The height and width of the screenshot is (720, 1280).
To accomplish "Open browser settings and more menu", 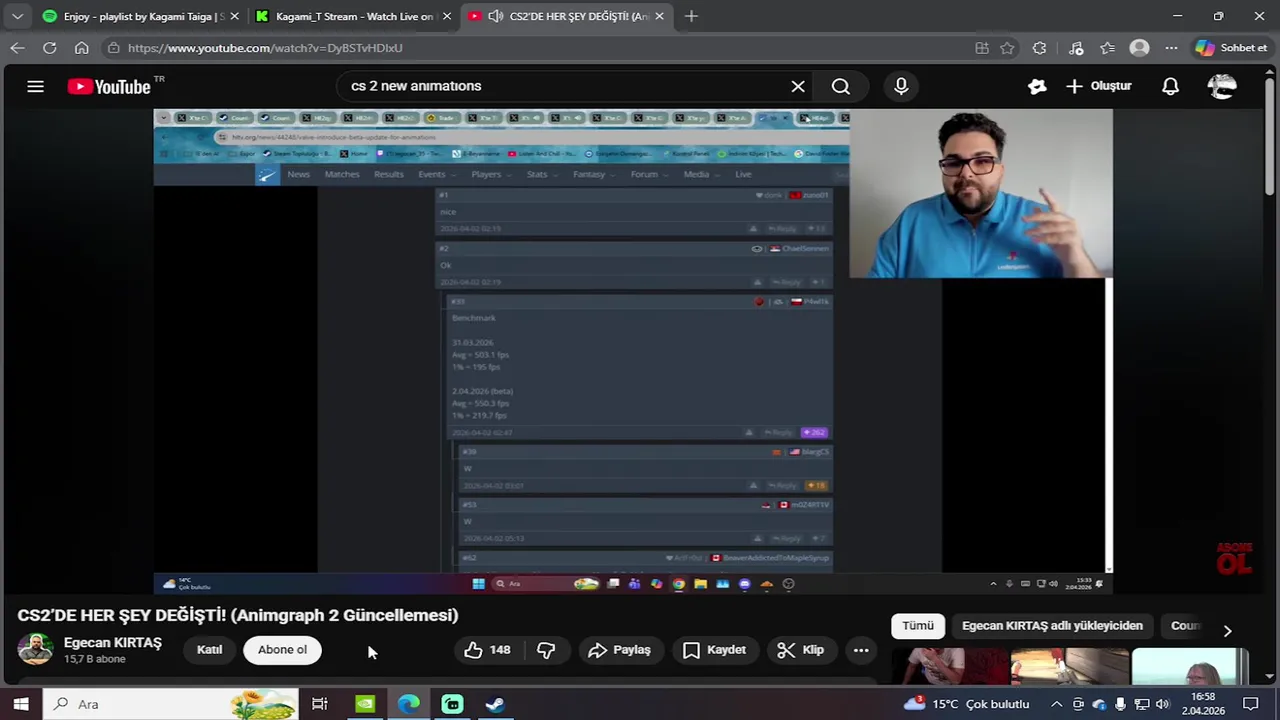I will (x=1171, y=48).
